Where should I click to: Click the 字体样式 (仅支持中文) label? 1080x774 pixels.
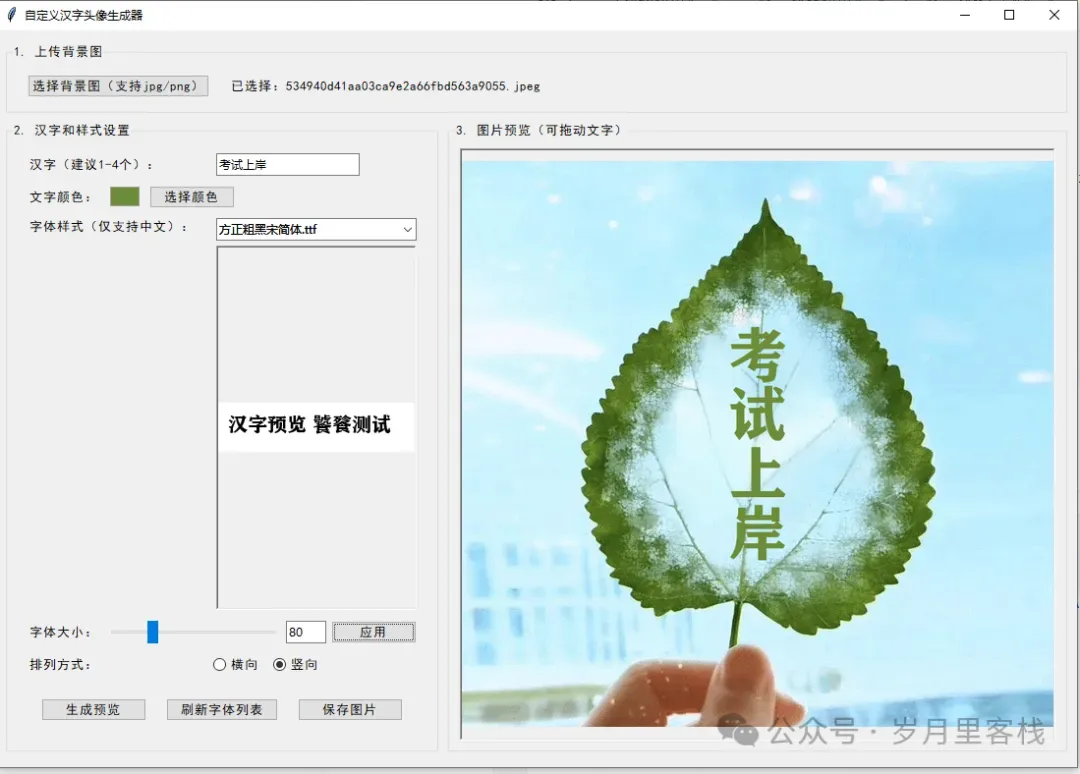pos(108,227)
